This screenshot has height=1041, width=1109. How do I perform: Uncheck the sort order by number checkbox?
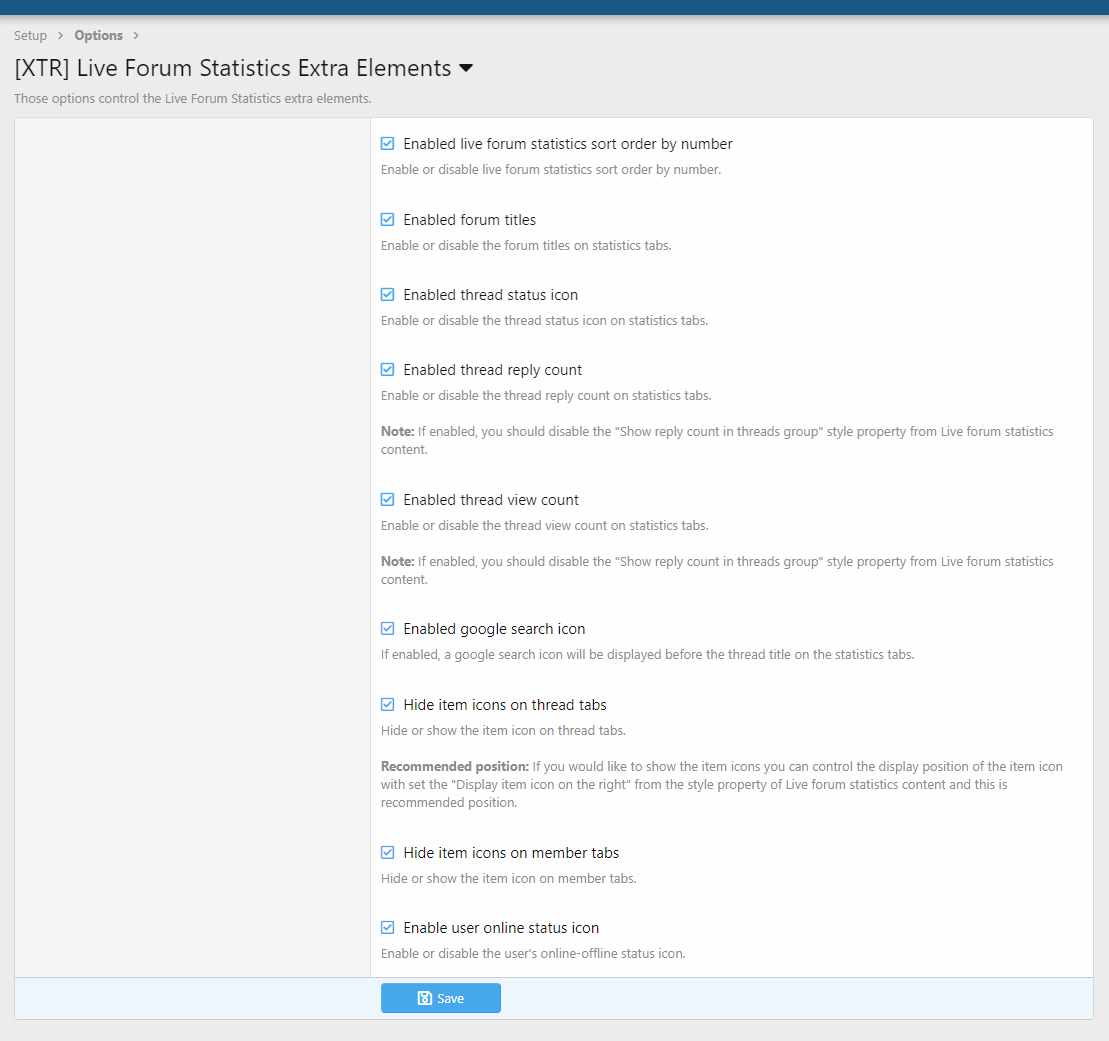[x=388, y=144]
